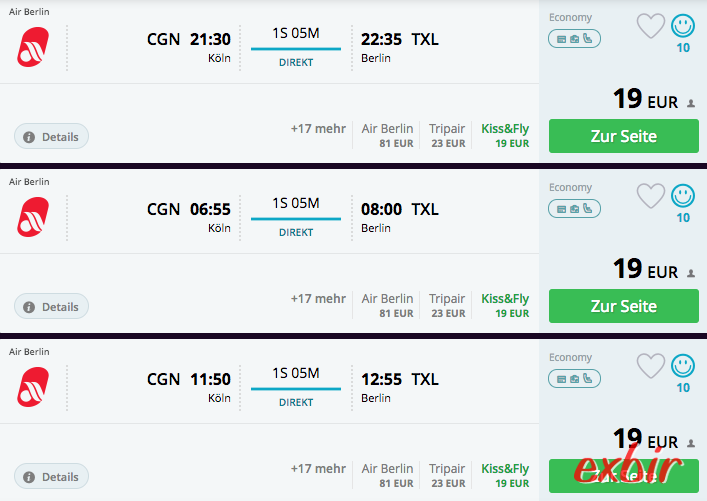Image resolution: width=707 pixels, height=501 pixels.
Task: Click amenities icons pill for 11:50 flight
Action: point(574,379)
